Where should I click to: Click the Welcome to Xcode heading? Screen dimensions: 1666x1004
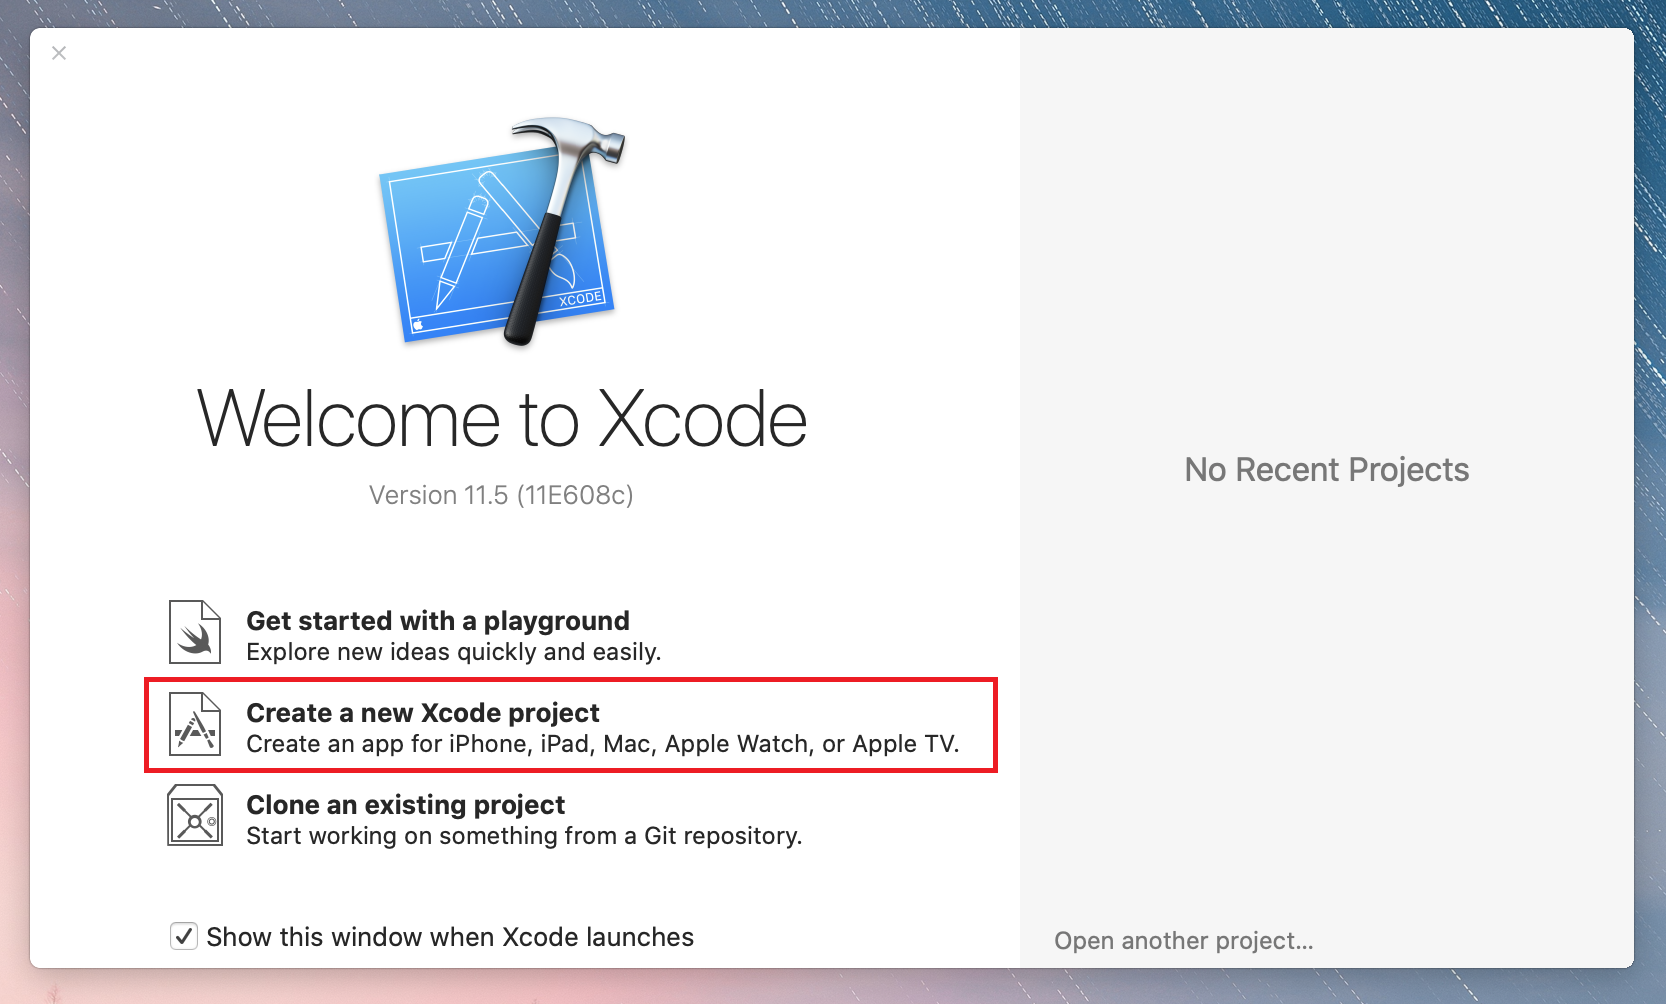click(x=502, y=420)
